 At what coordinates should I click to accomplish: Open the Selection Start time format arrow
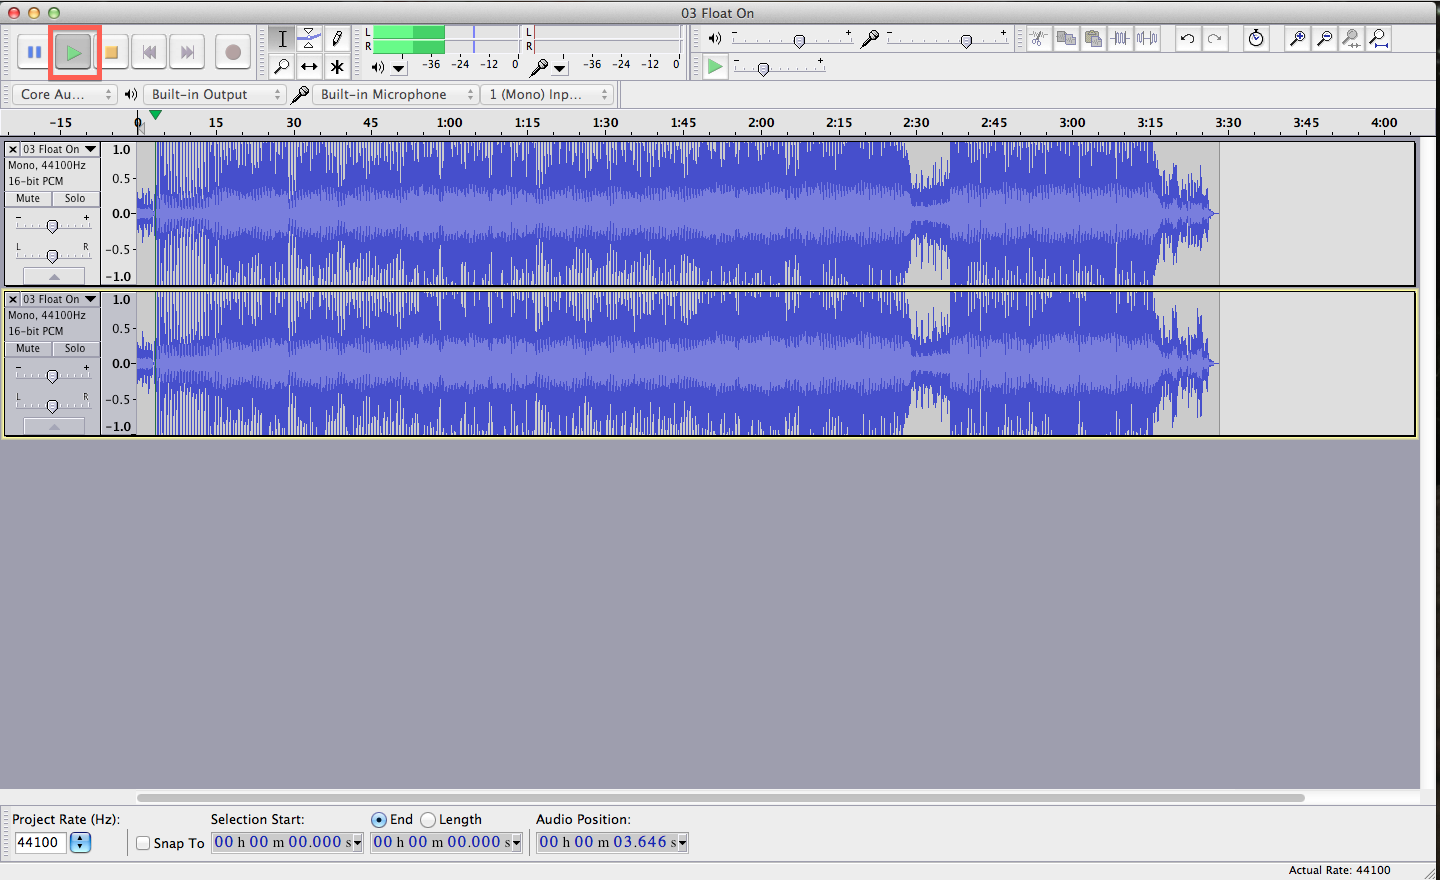(357, 843)
